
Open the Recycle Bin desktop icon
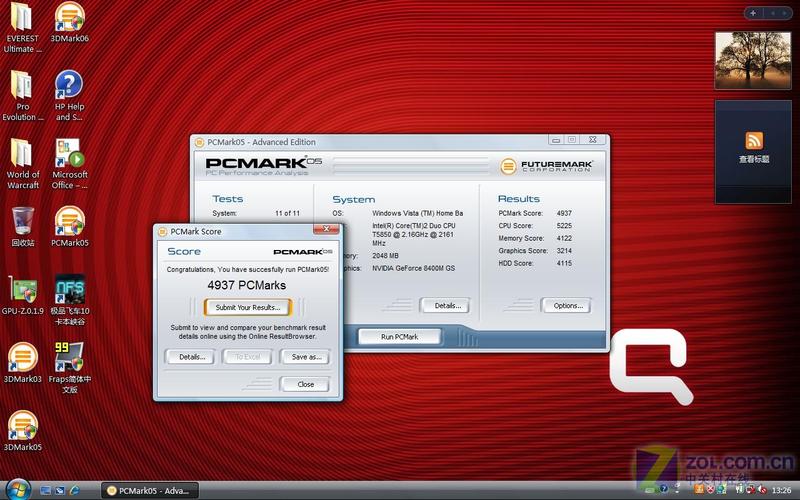point(22,226)
